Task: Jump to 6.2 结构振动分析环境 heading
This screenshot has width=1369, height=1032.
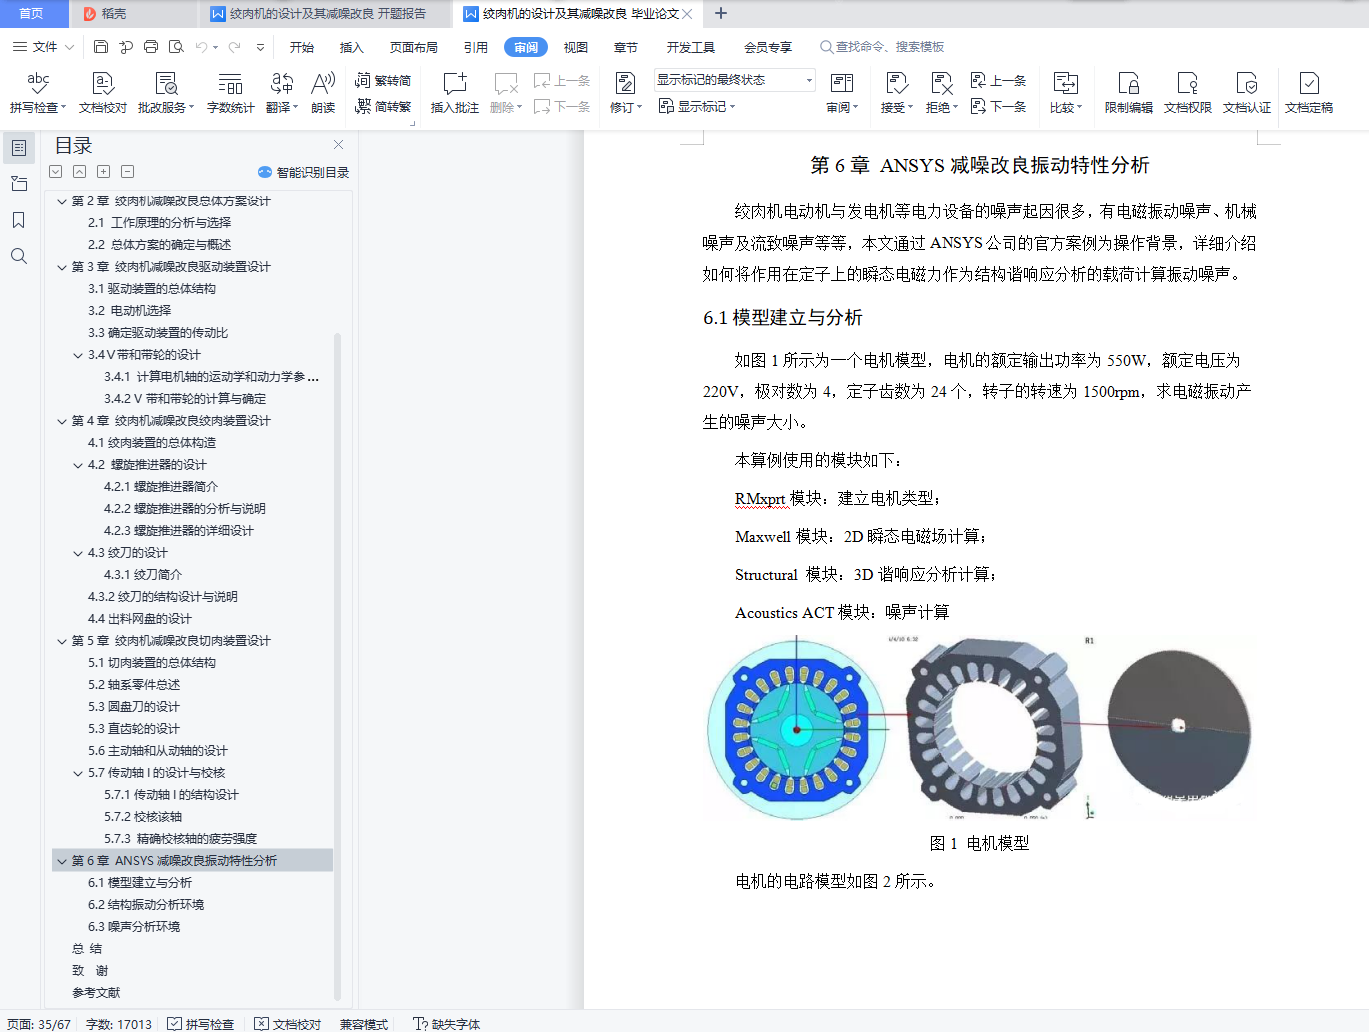Action: (x=146, y=905)
